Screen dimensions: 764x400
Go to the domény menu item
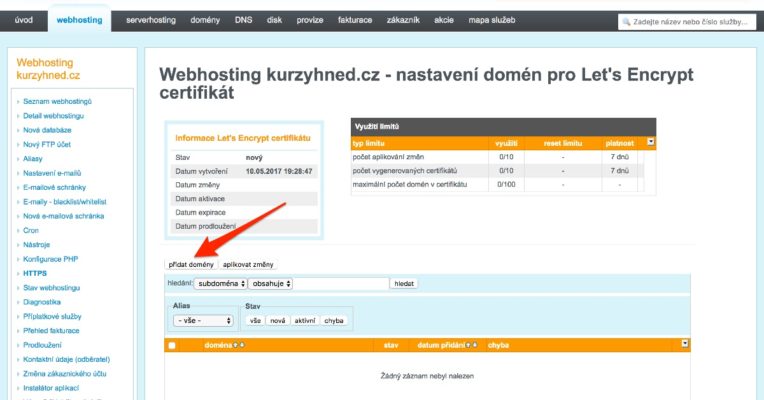point(205,20)
